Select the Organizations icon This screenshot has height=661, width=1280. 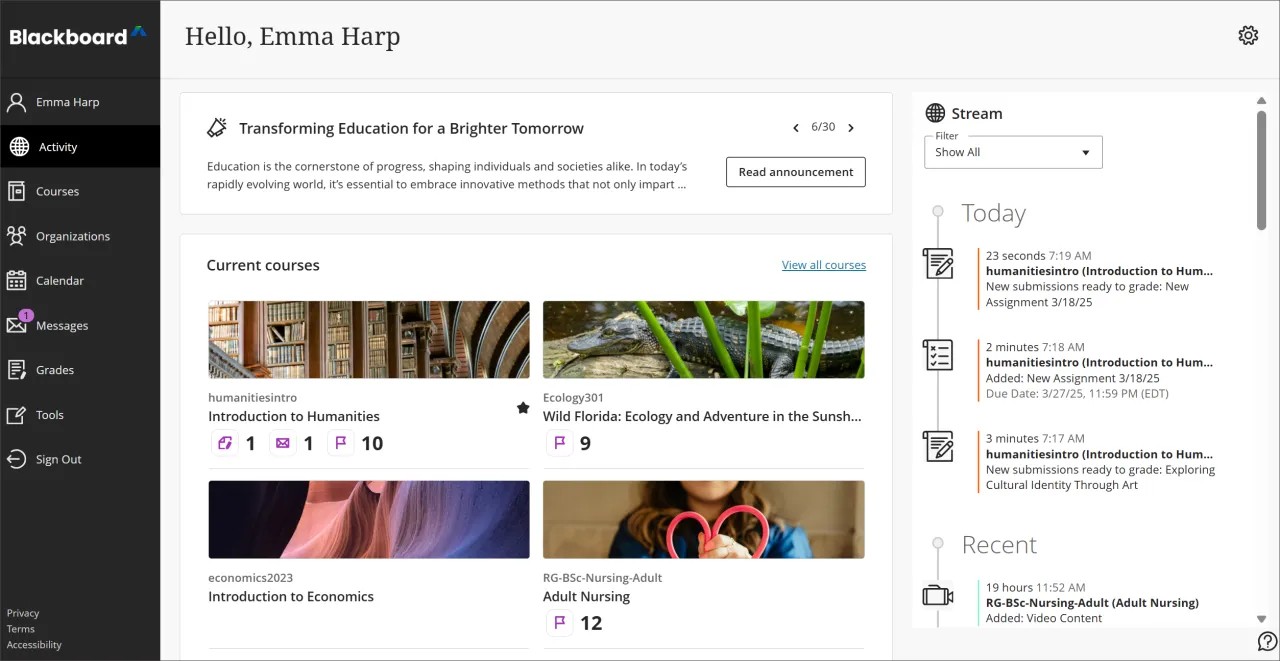tap(17, 235)
